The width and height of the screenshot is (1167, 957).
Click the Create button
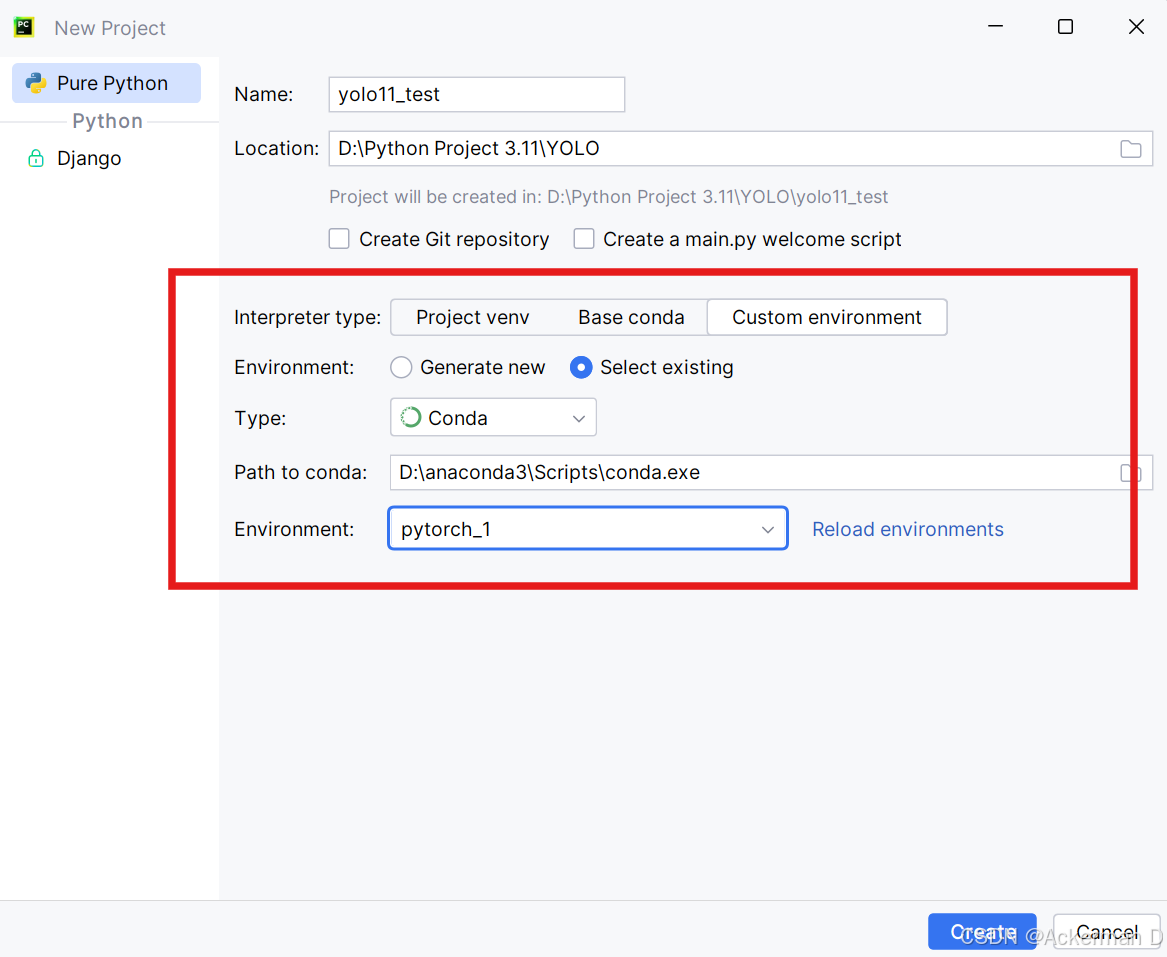click(982, 932)
